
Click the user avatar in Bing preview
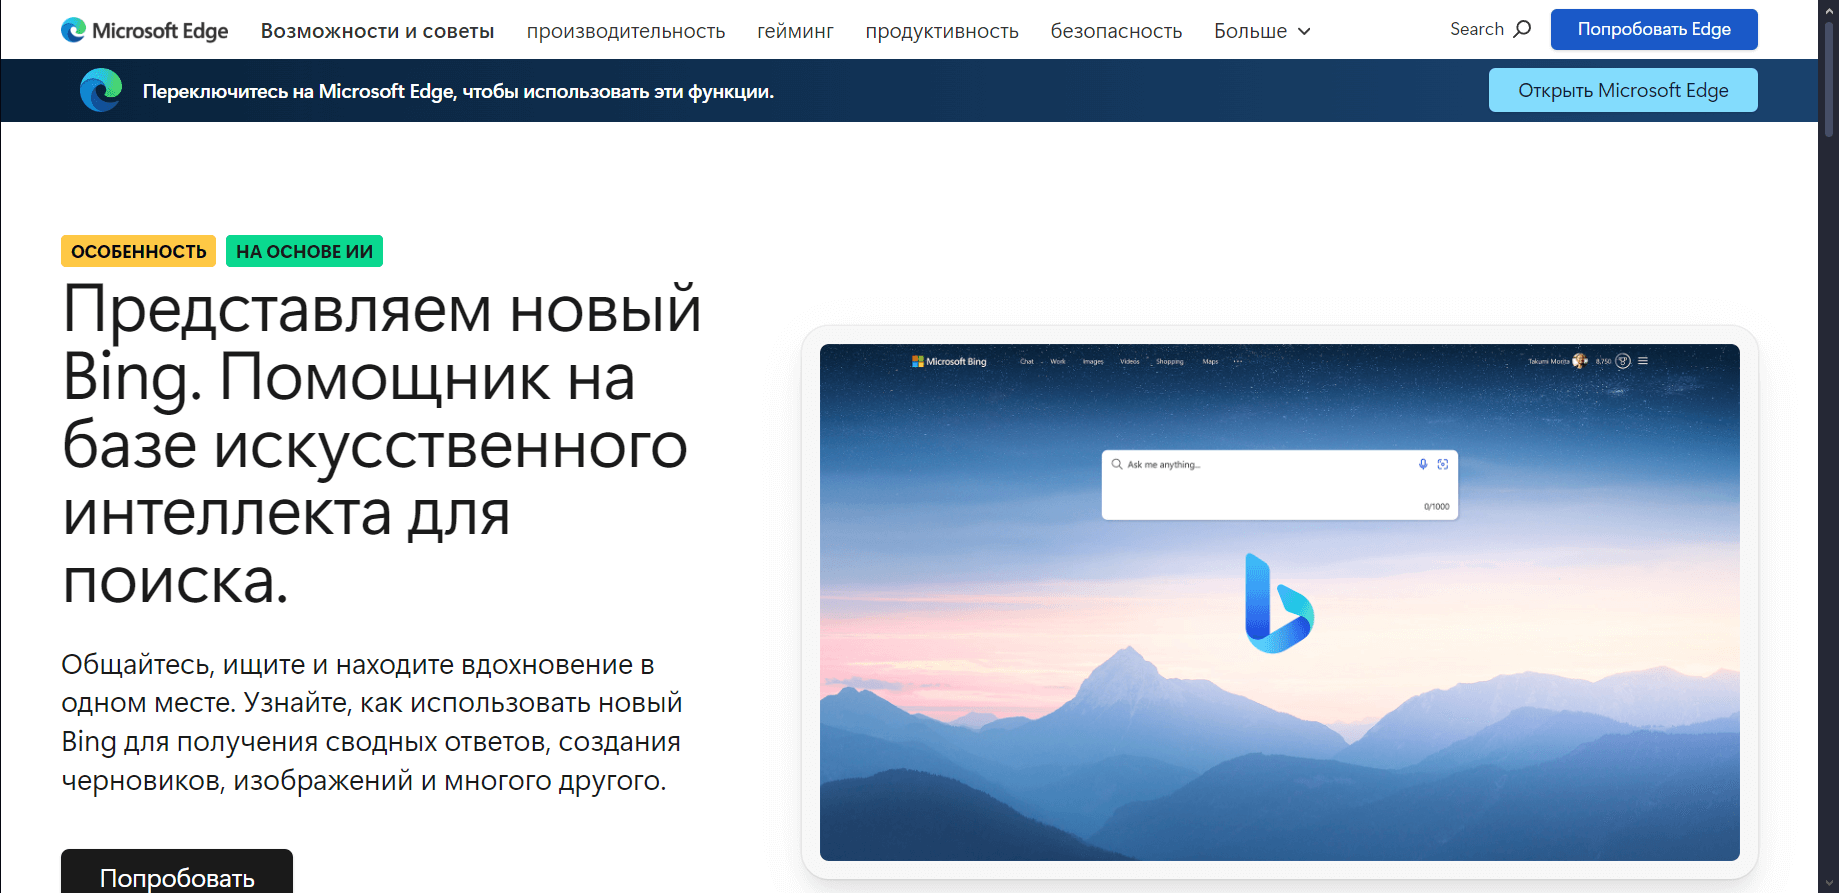tap(1580, 361)
